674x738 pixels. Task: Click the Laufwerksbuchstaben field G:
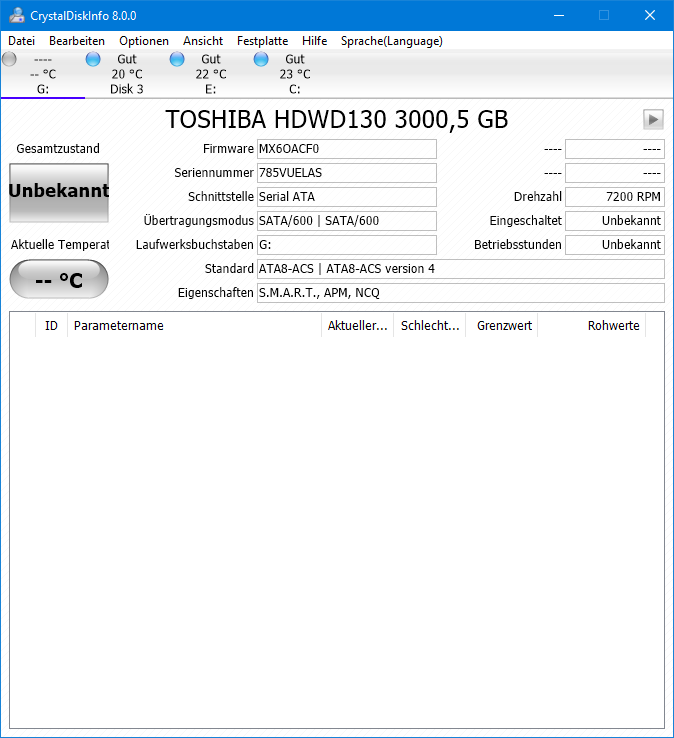point(346,245)
